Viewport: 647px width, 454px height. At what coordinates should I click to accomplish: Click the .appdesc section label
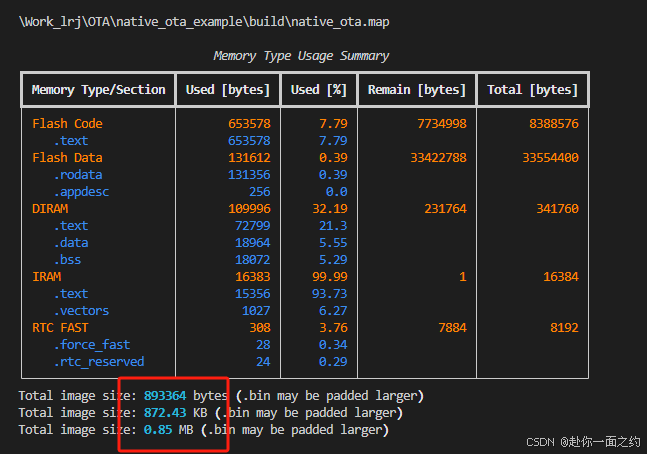click(x=81, y=192)
